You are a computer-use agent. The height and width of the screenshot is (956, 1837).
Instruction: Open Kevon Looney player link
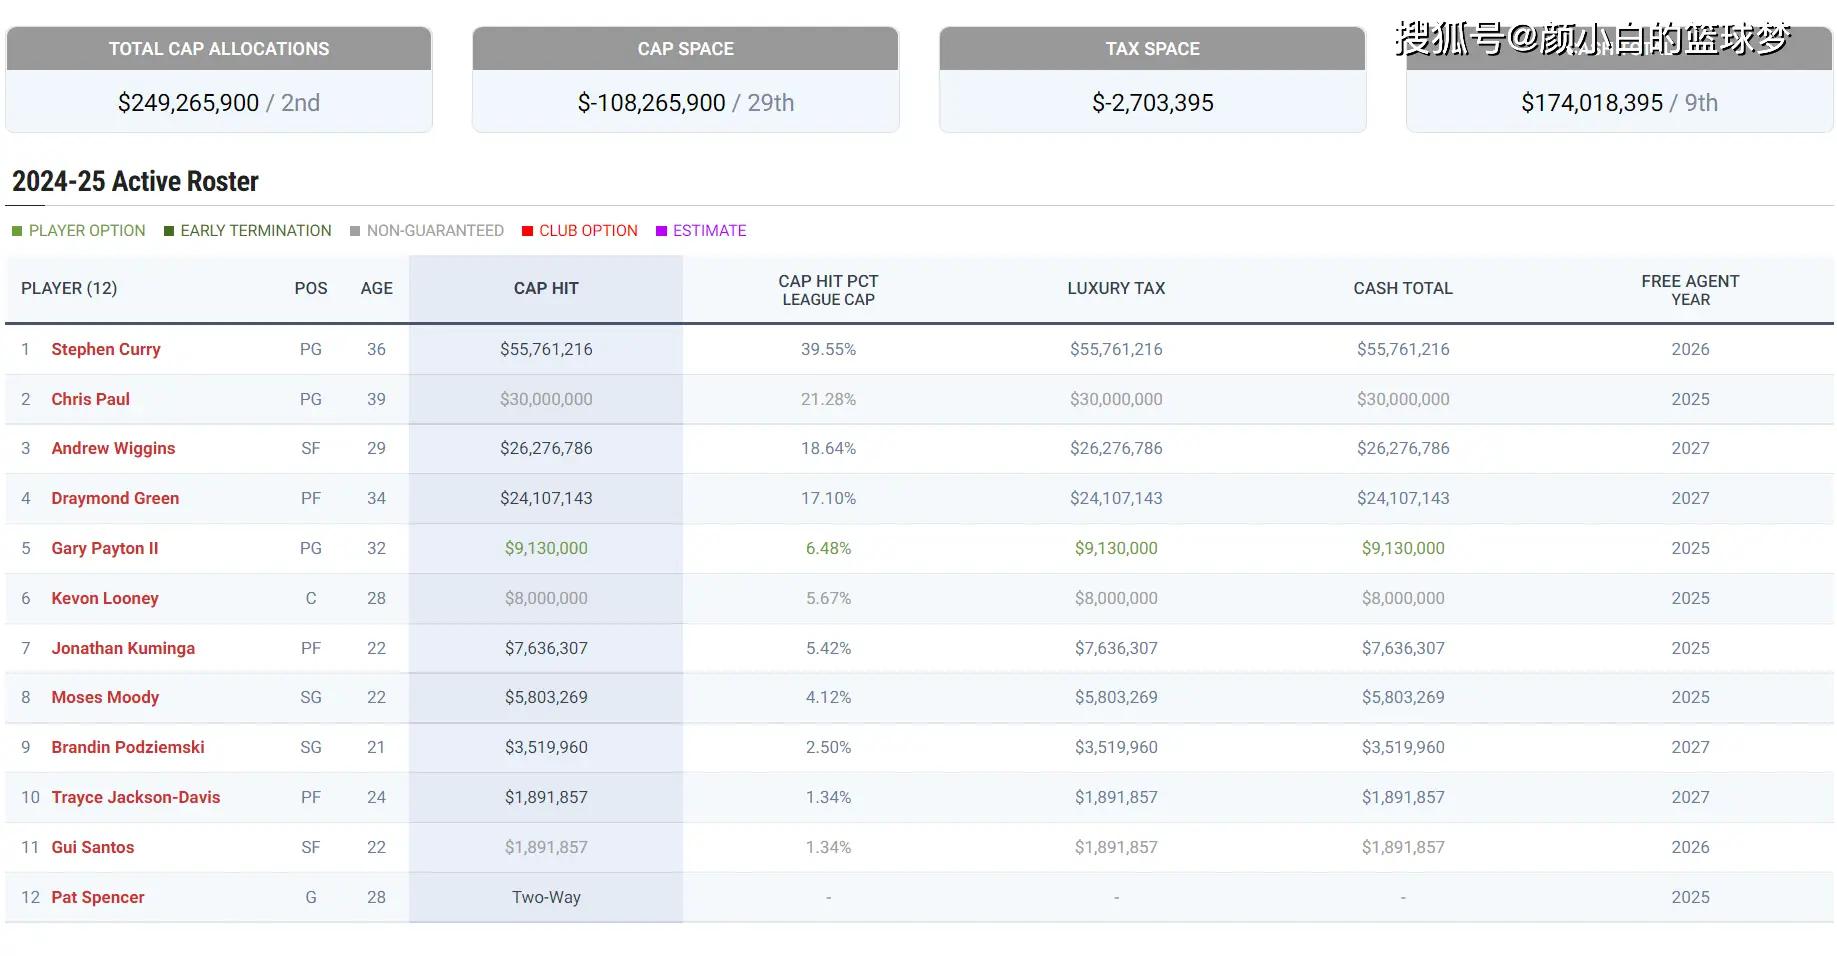(x=104, y=598)
